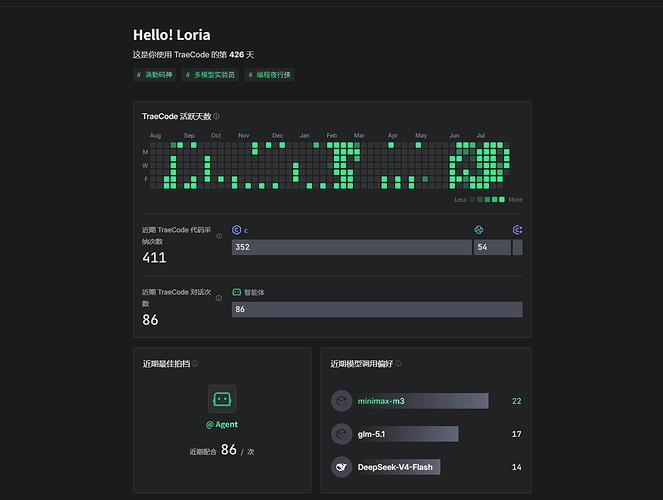This screenshot has width=663, height=500.
Task: Click the small 智能体 robot icon
Action: pyautogui.click(x=237, y=292)
